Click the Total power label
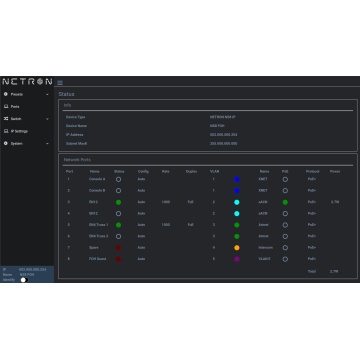This screenshot has width=360, height=360. [x=311, y=271]
